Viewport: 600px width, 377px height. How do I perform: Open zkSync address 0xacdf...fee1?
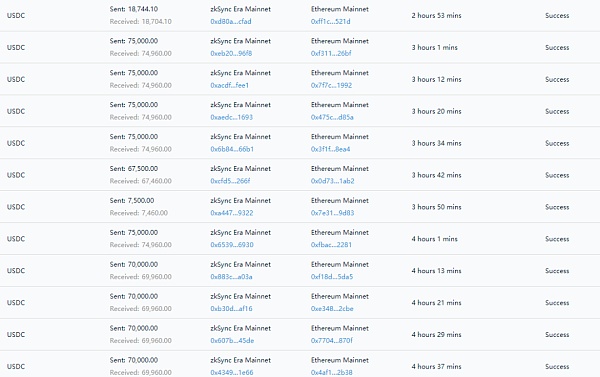[230, 85]
